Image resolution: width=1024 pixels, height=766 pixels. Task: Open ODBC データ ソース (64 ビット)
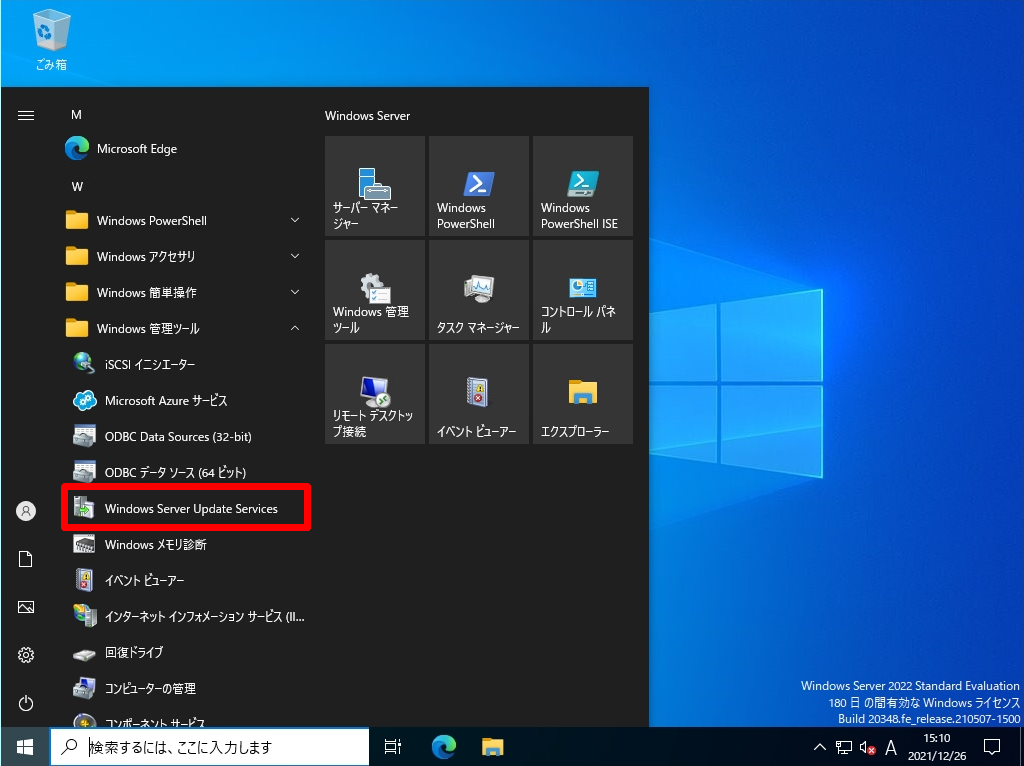[185, 472]
